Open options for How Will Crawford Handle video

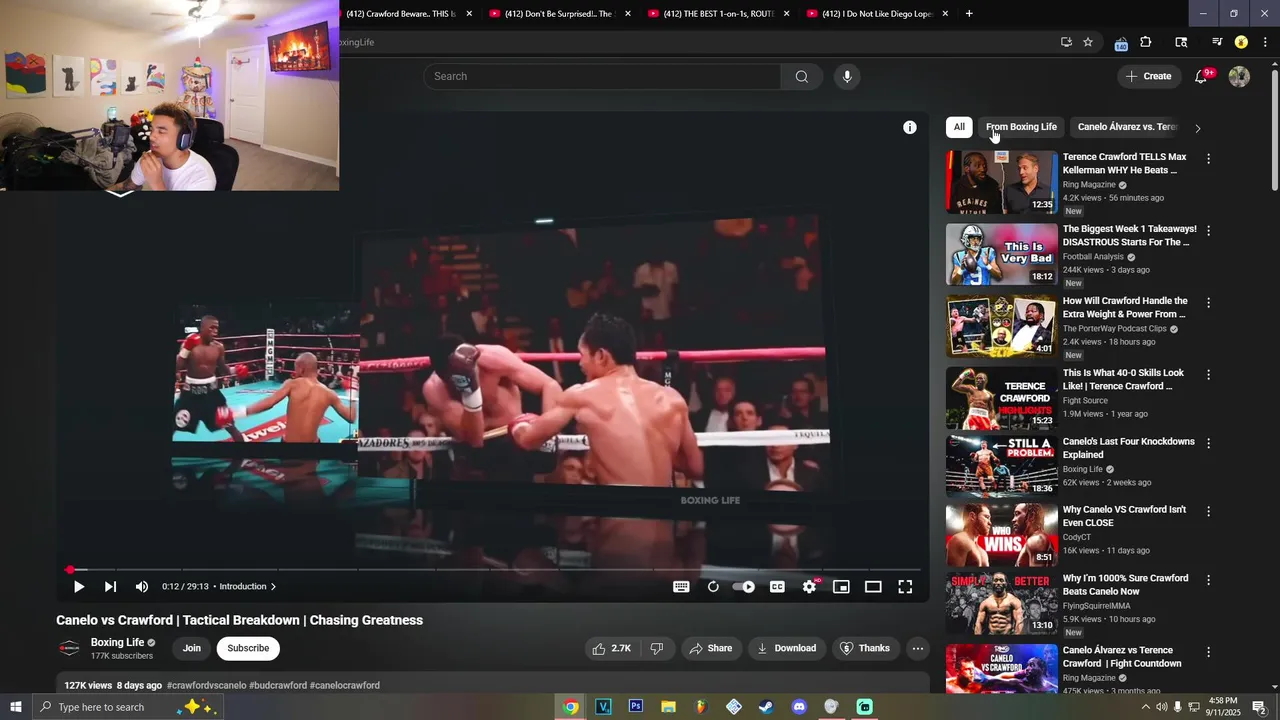pos(1208,303)
